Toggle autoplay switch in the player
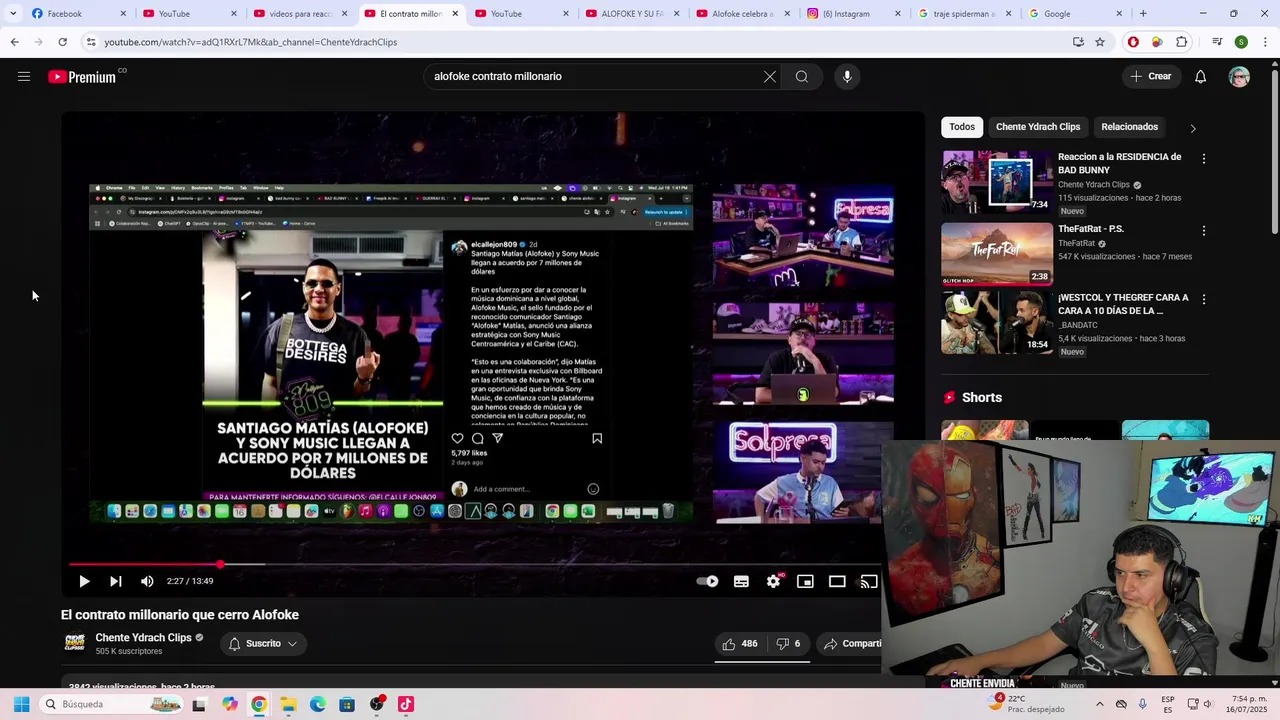This screenshot has width=1280, height=720. pos(708,581)
